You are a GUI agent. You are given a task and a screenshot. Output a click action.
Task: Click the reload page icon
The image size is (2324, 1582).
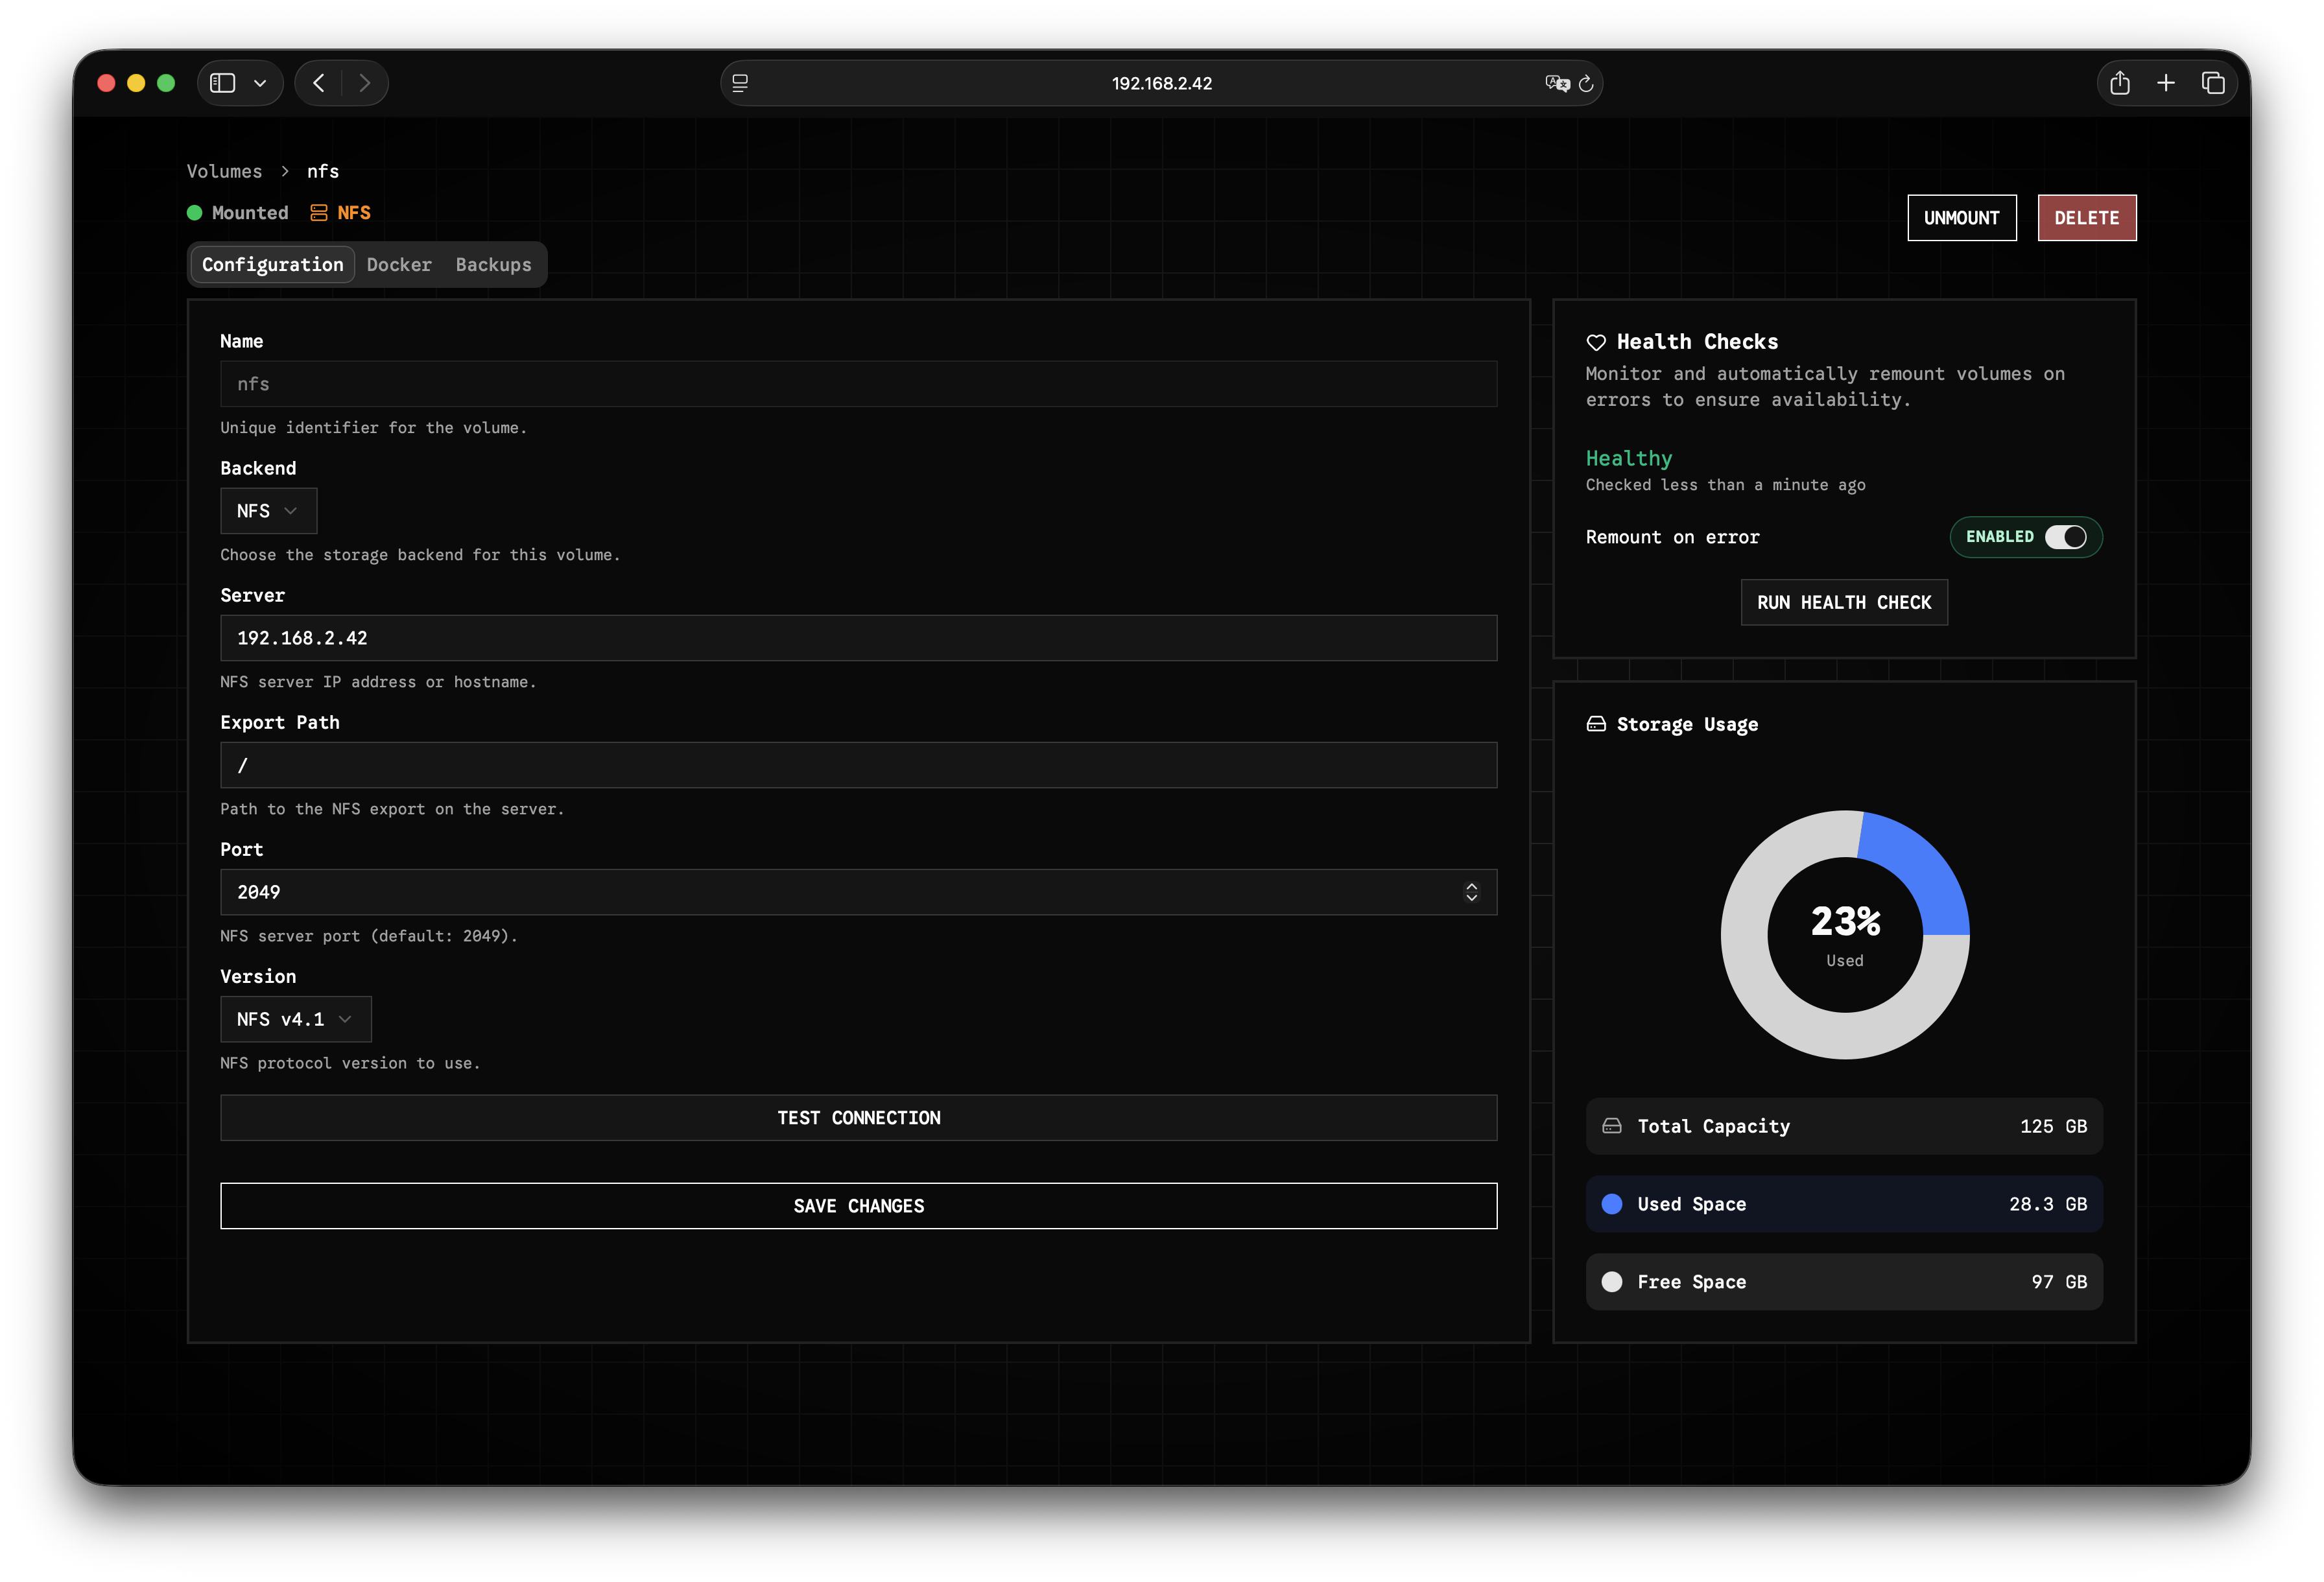click(1586, 84)
